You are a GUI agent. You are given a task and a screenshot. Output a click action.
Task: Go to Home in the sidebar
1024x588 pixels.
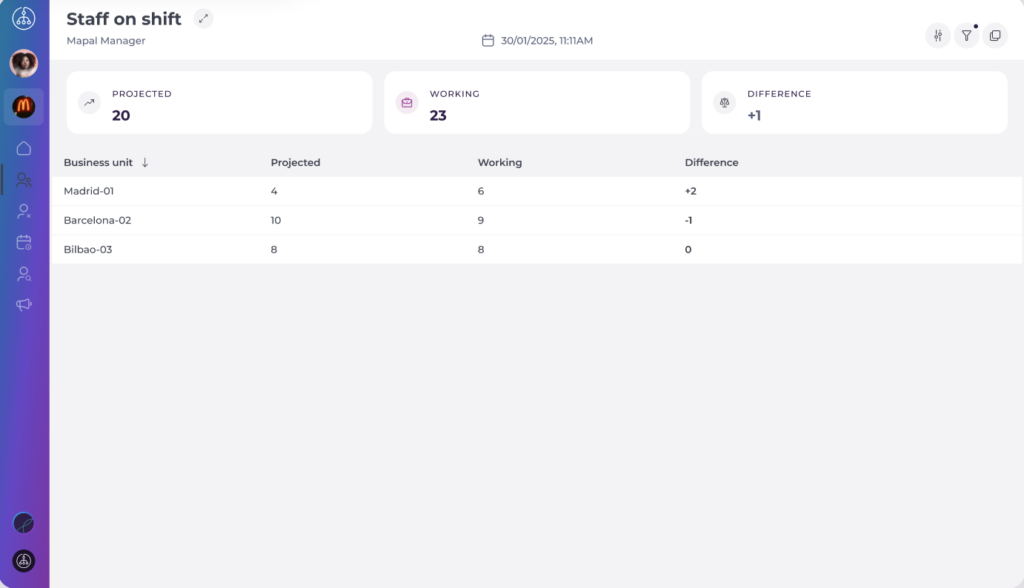coord(24,148)
